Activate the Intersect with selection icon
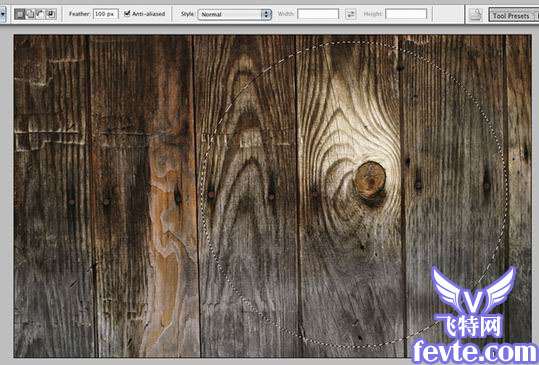 point(51,14)
